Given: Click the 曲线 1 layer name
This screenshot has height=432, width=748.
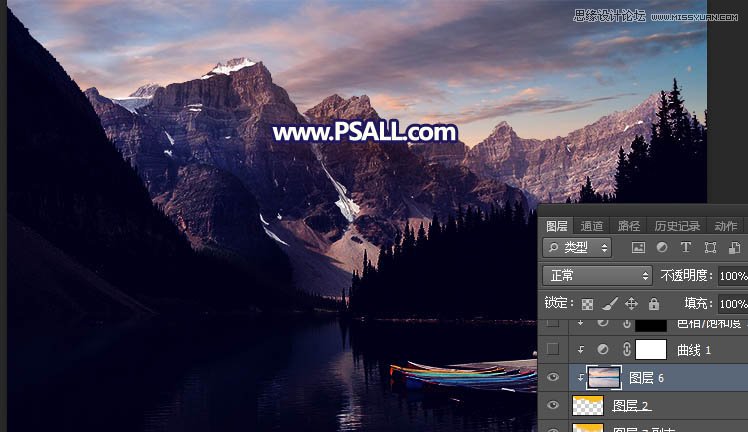Looking at the screenshot, I should point(694,350).
